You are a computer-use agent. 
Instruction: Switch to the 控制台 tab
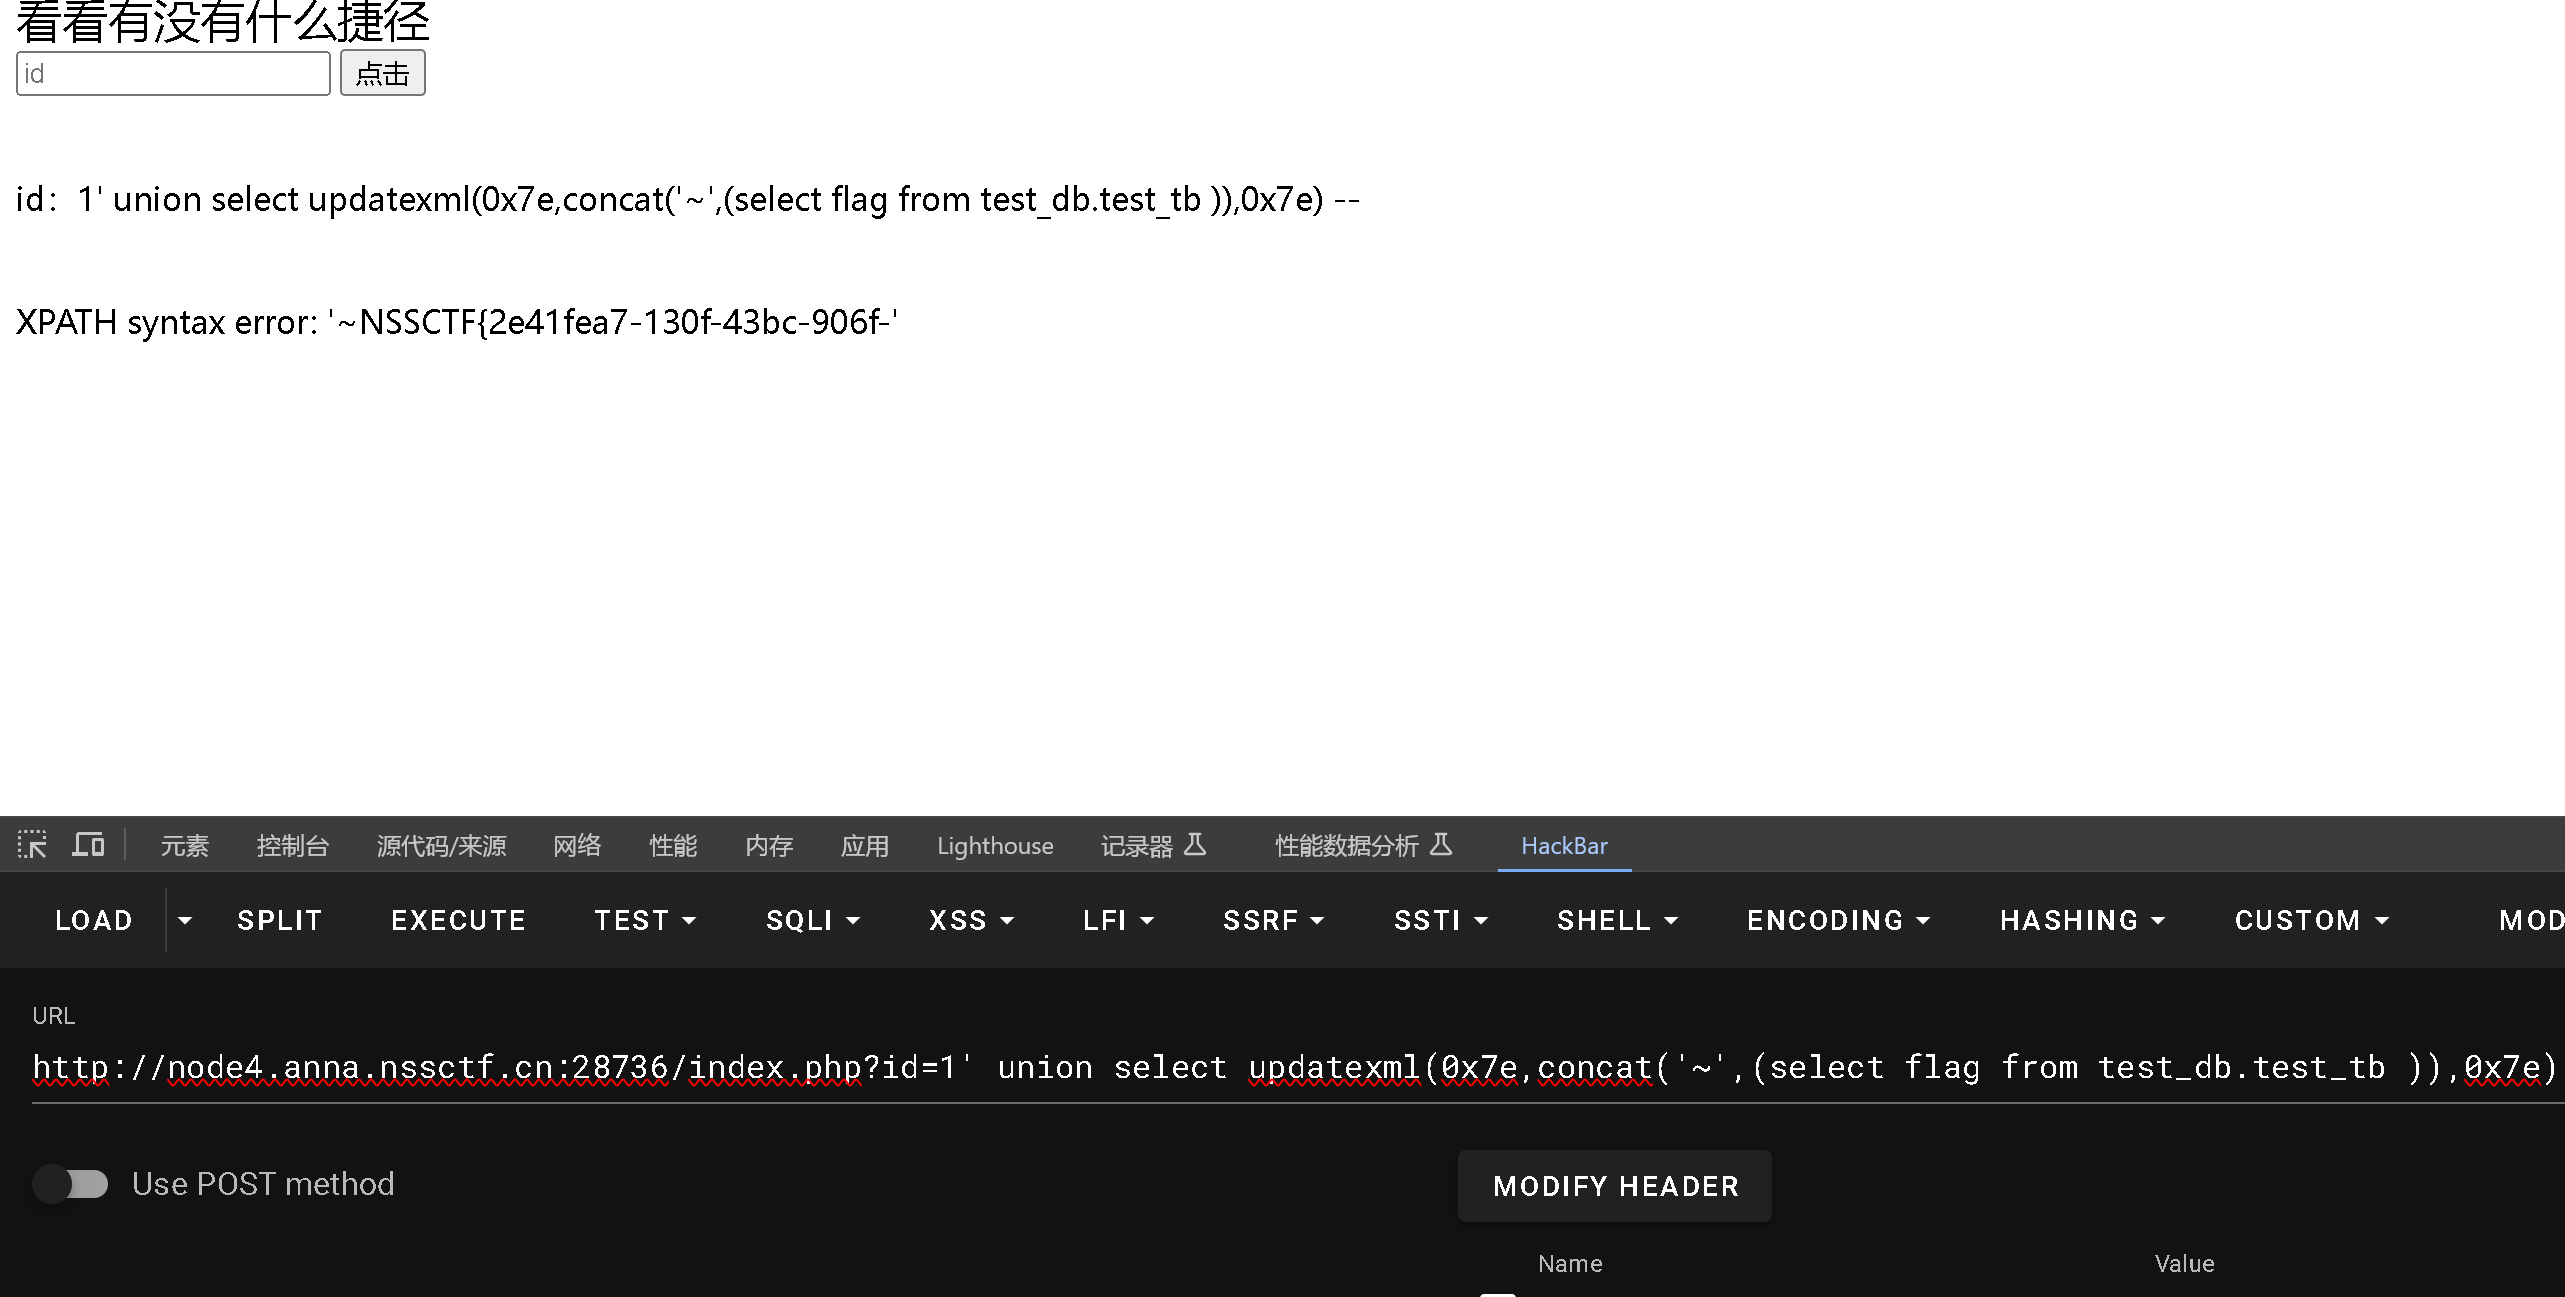click(x=292, y=846)
